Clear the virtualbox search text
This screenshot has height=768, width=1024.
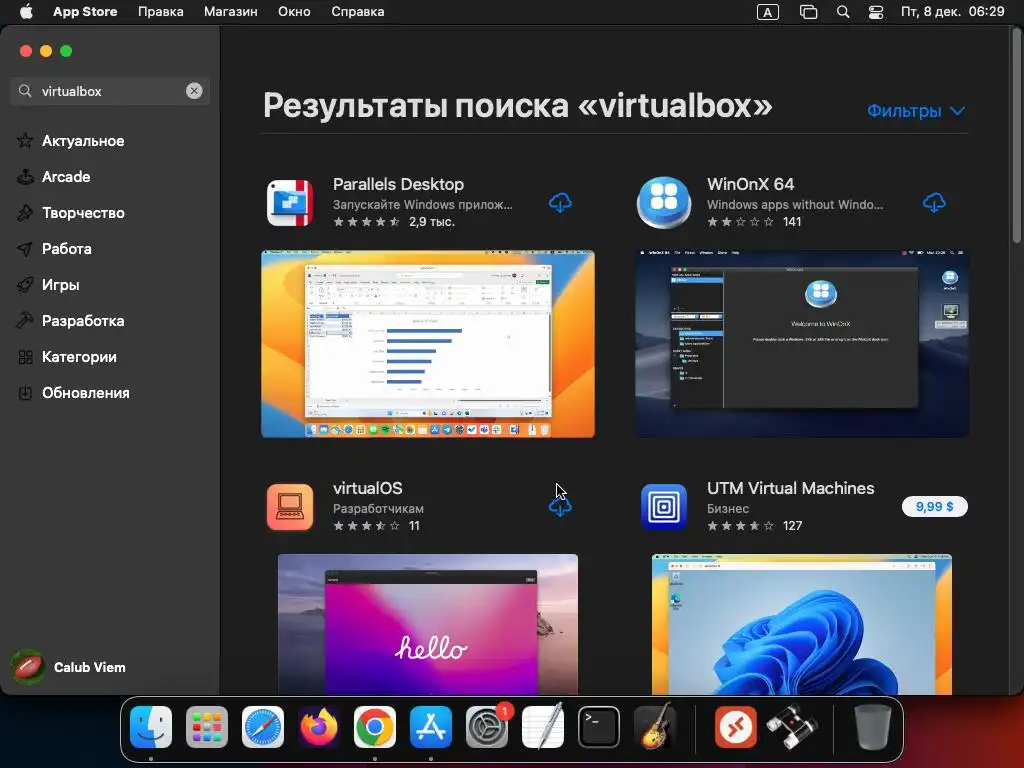194,91
